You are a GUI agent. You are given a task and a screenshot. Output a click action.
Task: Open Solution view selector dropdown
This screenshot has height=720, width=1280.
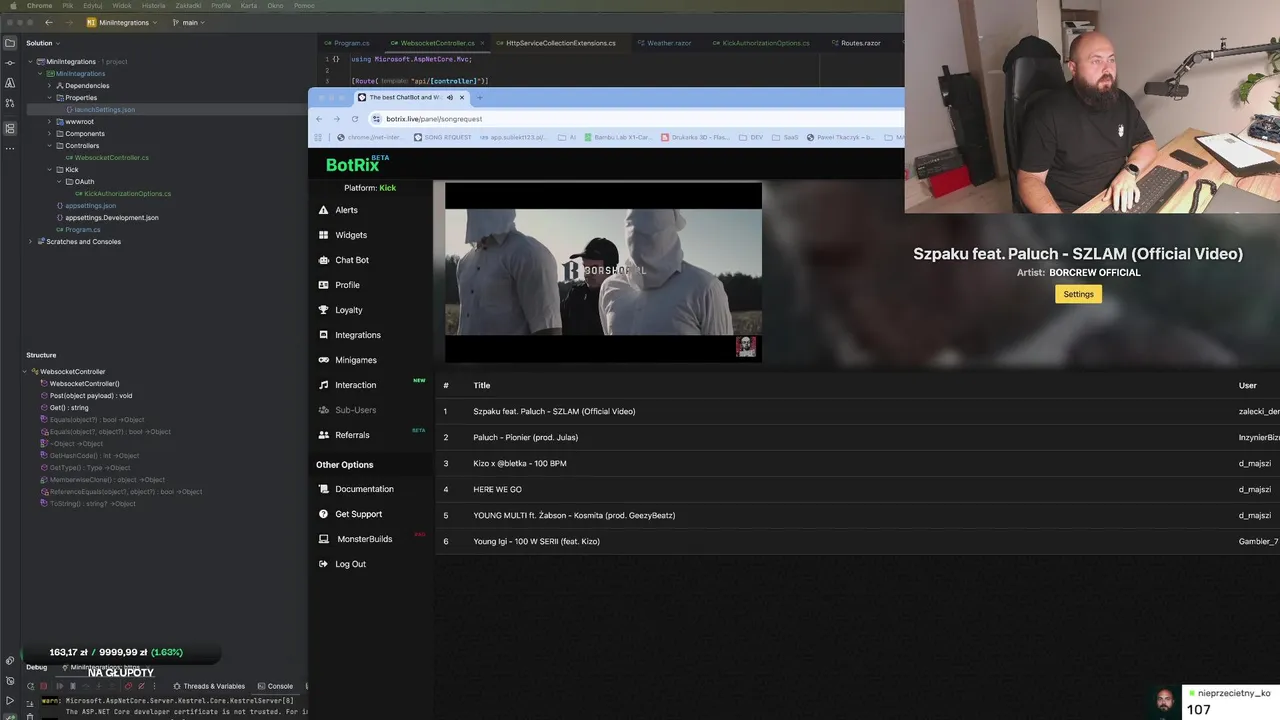(43, 43)
